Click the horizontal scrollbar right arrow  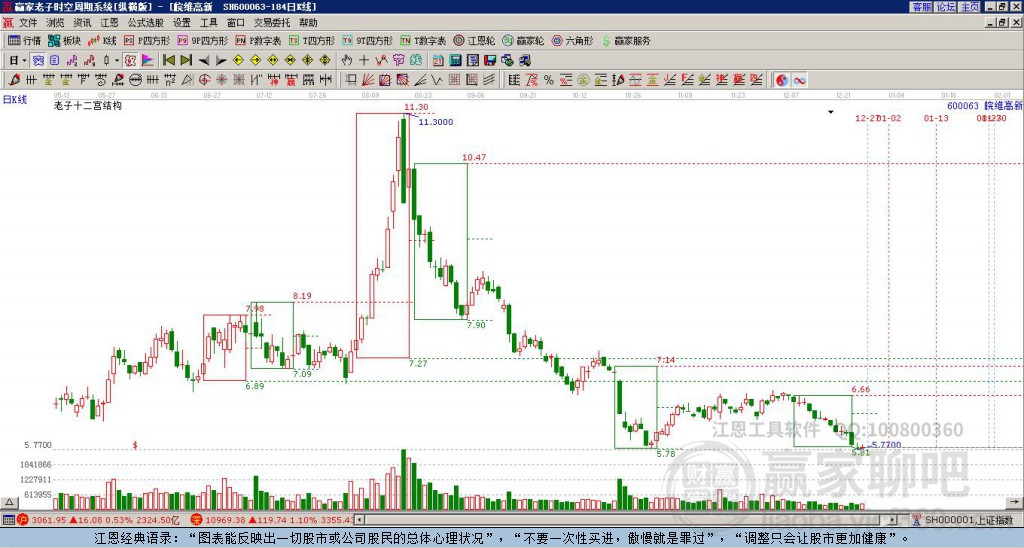point(892,520)
